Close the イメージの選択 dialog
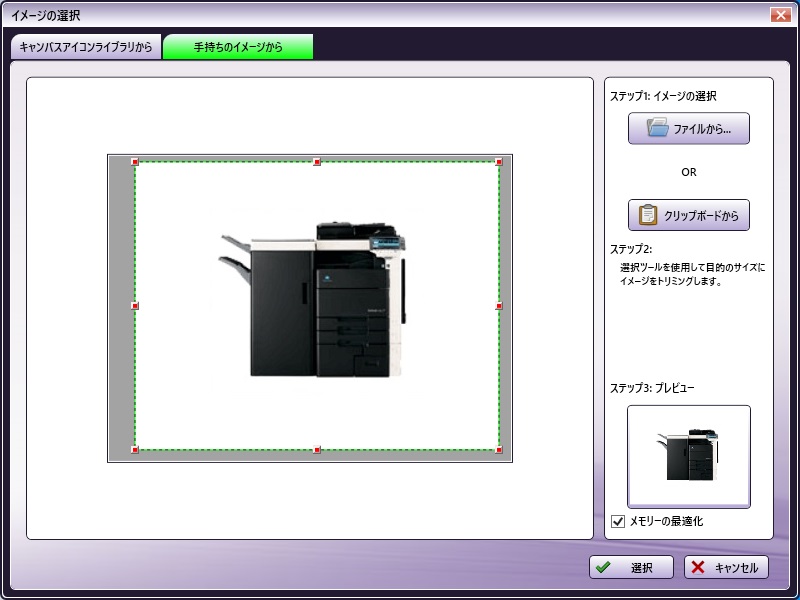 click(x=781, y=15)
